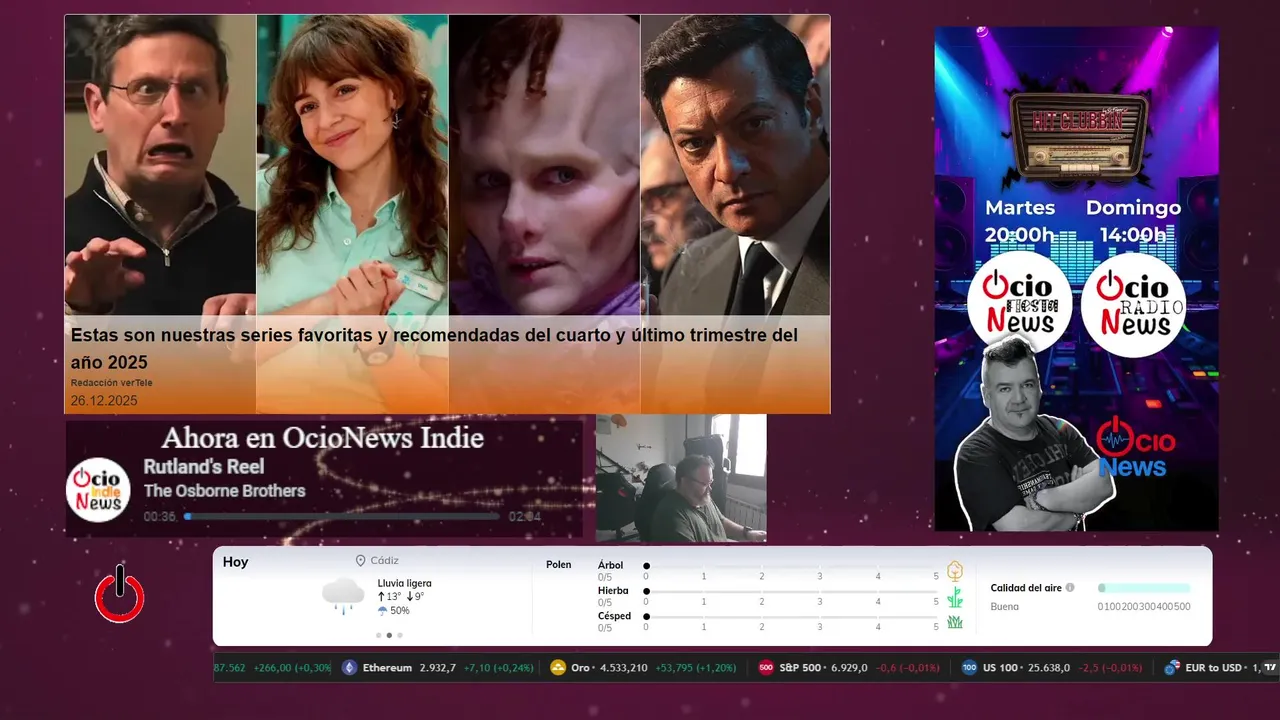This screenshot has width=1280, height=720.
Task: Click the umbrella precipitation icon
Action: (x=383, y=610)
